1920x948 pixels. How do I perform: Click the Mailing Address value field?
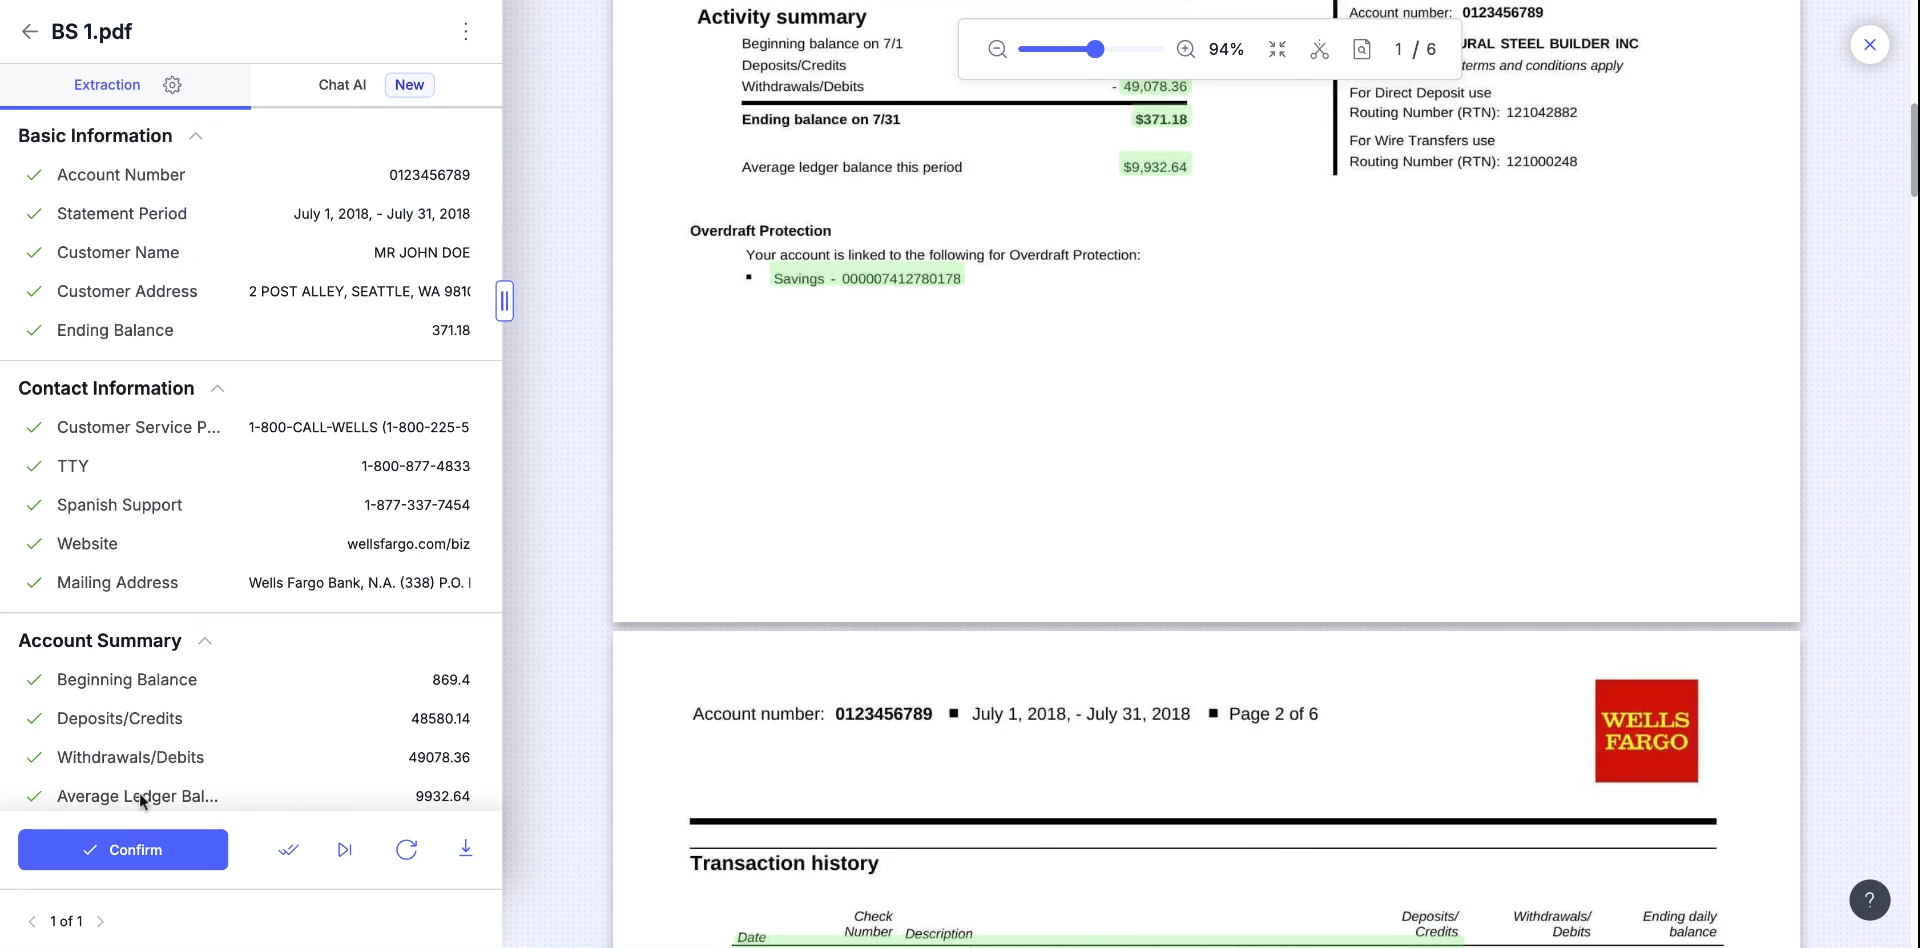[359, 583]
